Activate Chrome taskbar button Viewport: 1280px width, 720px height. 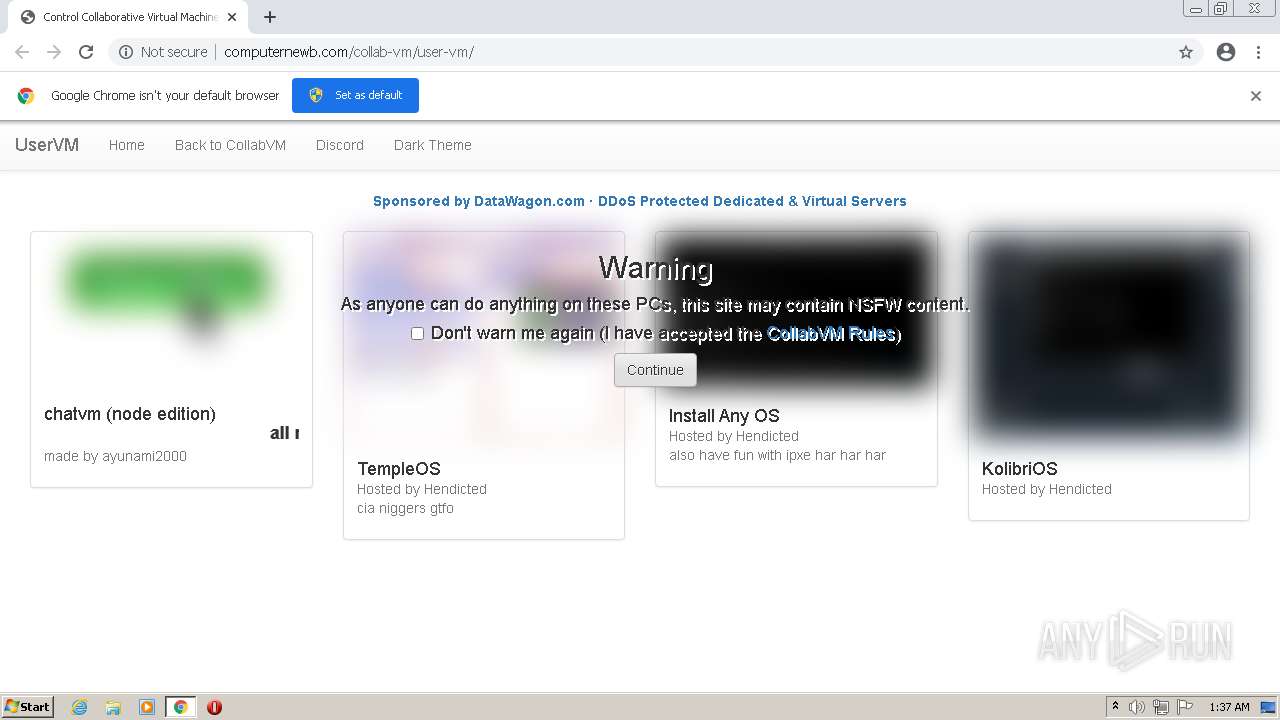point(180,707)
